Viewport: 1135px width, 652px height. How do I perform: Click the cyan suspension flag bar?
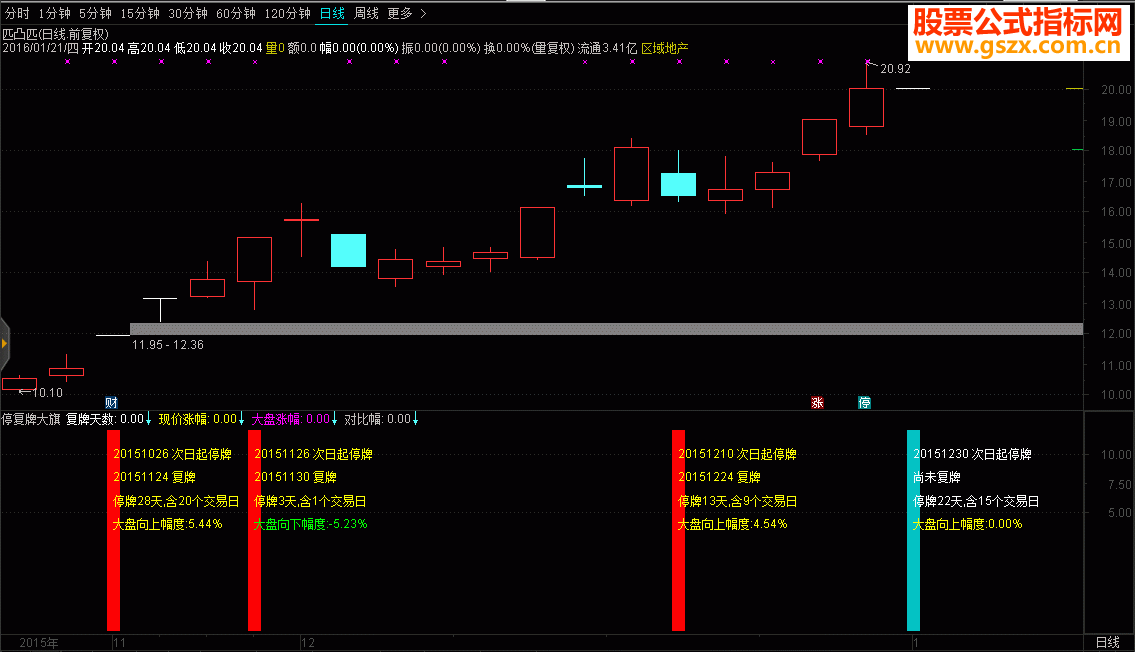914,530
